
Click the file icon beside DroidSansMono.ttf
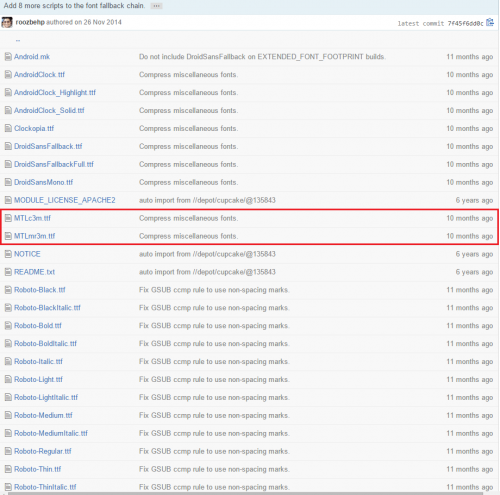8,182
